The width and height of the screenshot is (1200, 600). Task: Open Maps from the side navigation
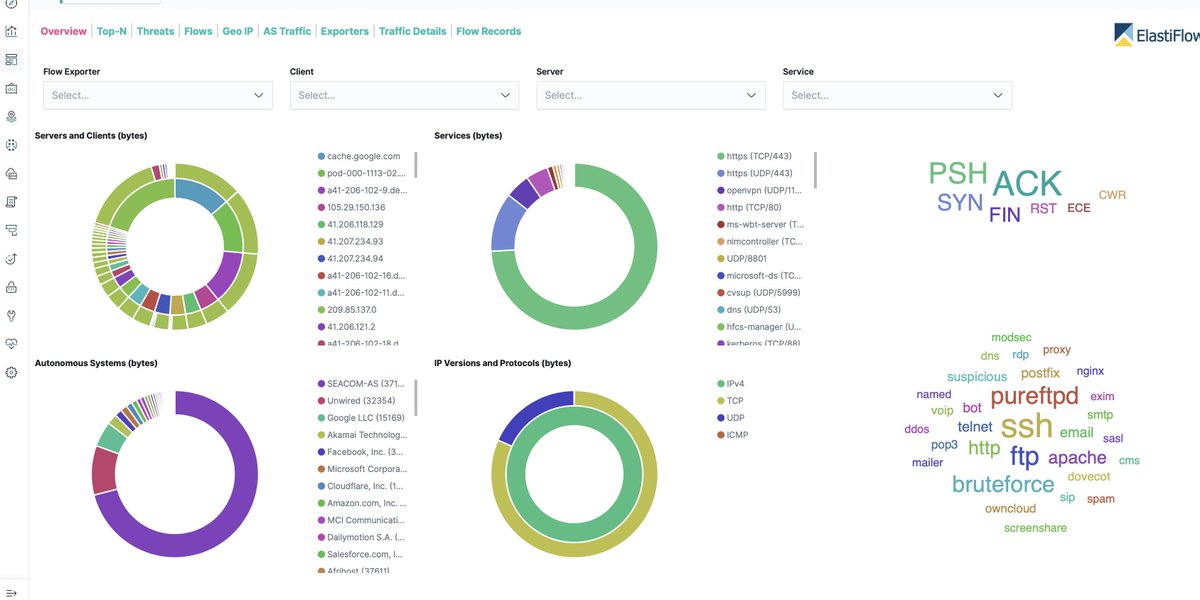click(11, 116)
